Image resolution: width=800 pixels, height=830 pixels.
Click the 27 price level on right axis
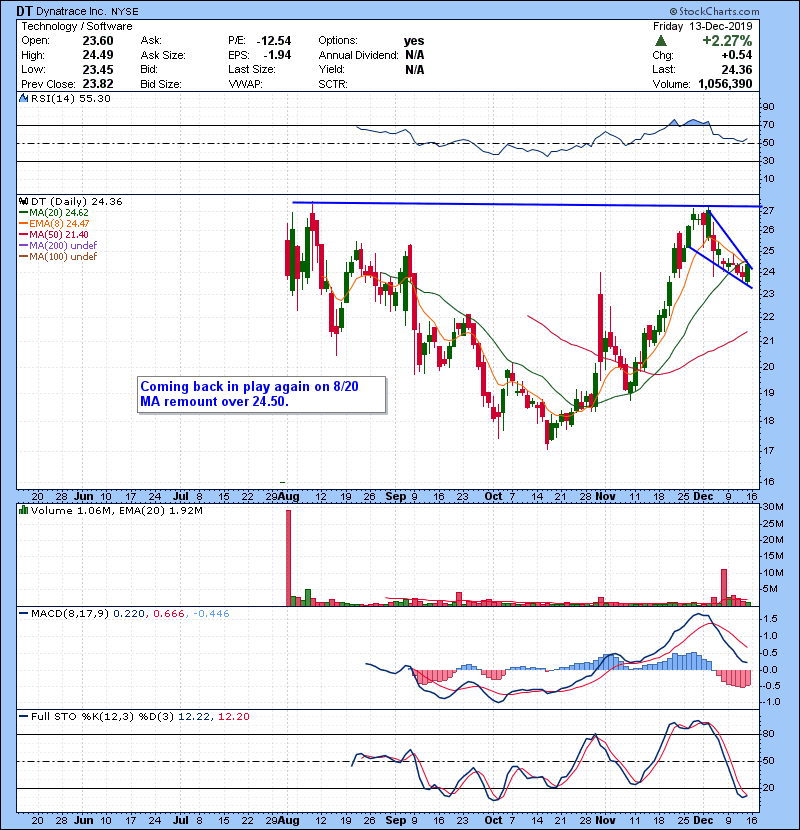point(768,211)
